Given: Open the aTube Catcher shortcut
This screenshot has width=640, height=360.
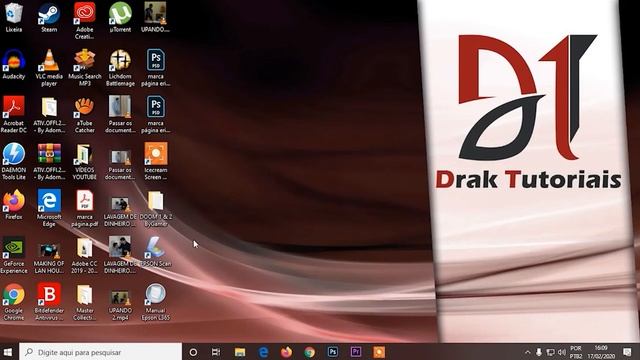Looking at the screenshot, I should pyautogui.click(x=84, y=115).
